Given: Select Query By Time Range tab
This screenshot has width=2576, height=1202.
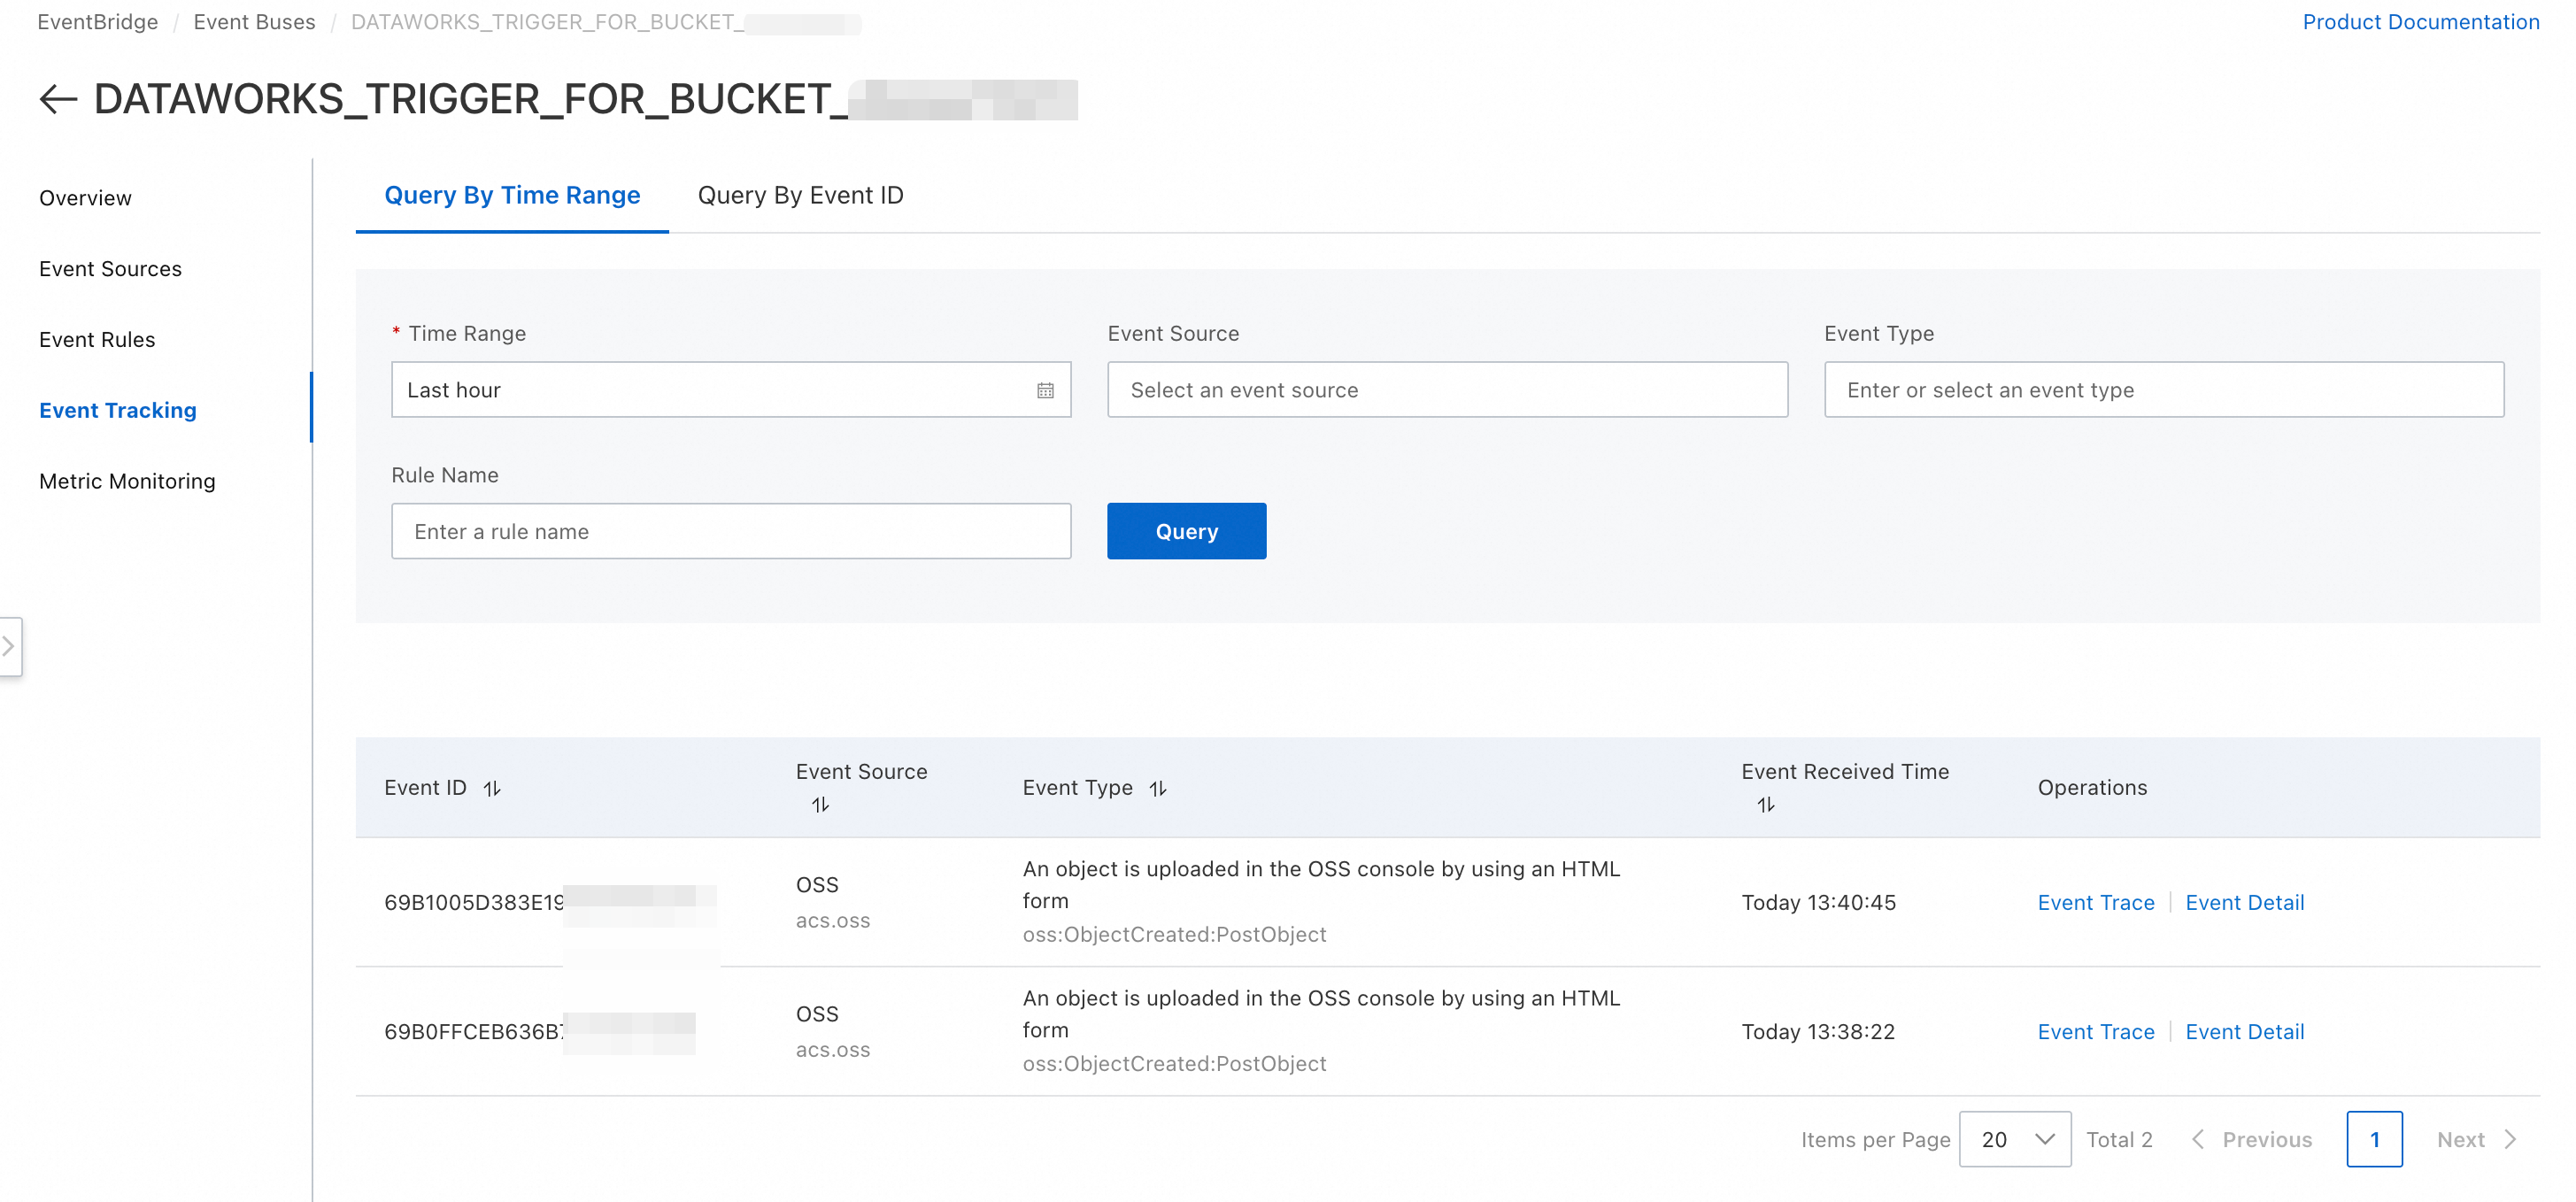Looking at the screenshot, I should coord(512,195).
